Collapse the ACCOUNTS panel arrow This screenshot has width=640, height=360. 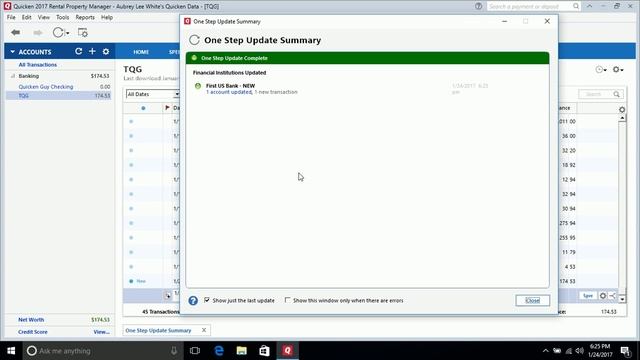[12, 52]
